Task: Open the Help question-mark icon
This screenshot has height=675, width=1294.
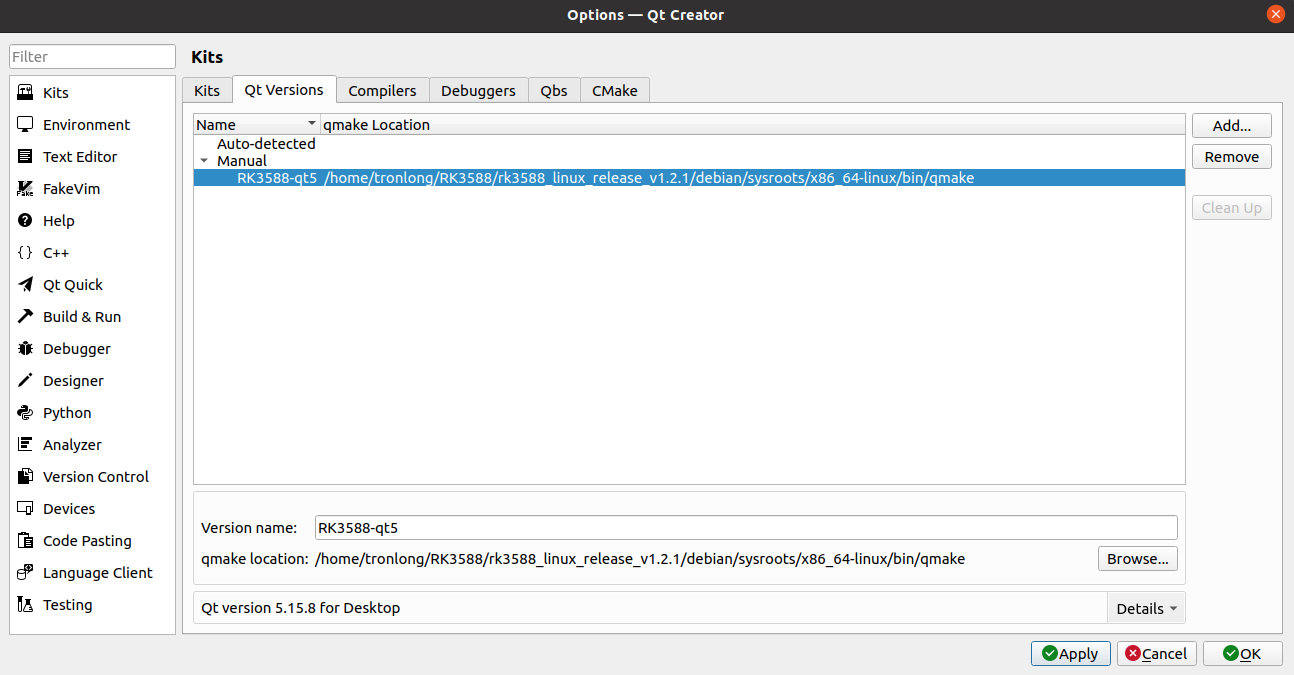Action: point(25,220)
